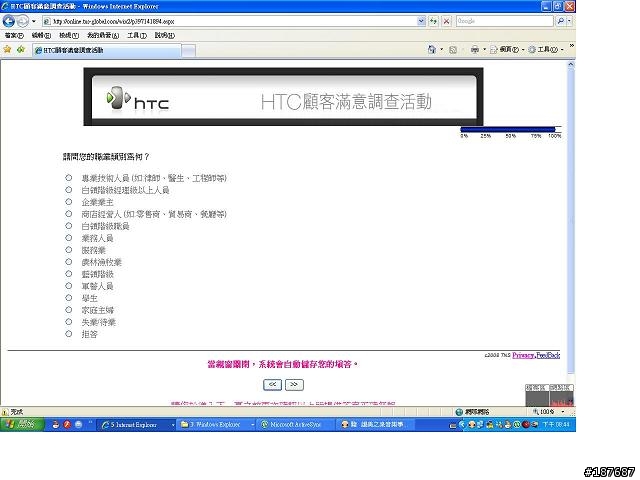Open the 我的最愛 (Favorites) menu
The image size is (640, 480).
click(103, 36)
